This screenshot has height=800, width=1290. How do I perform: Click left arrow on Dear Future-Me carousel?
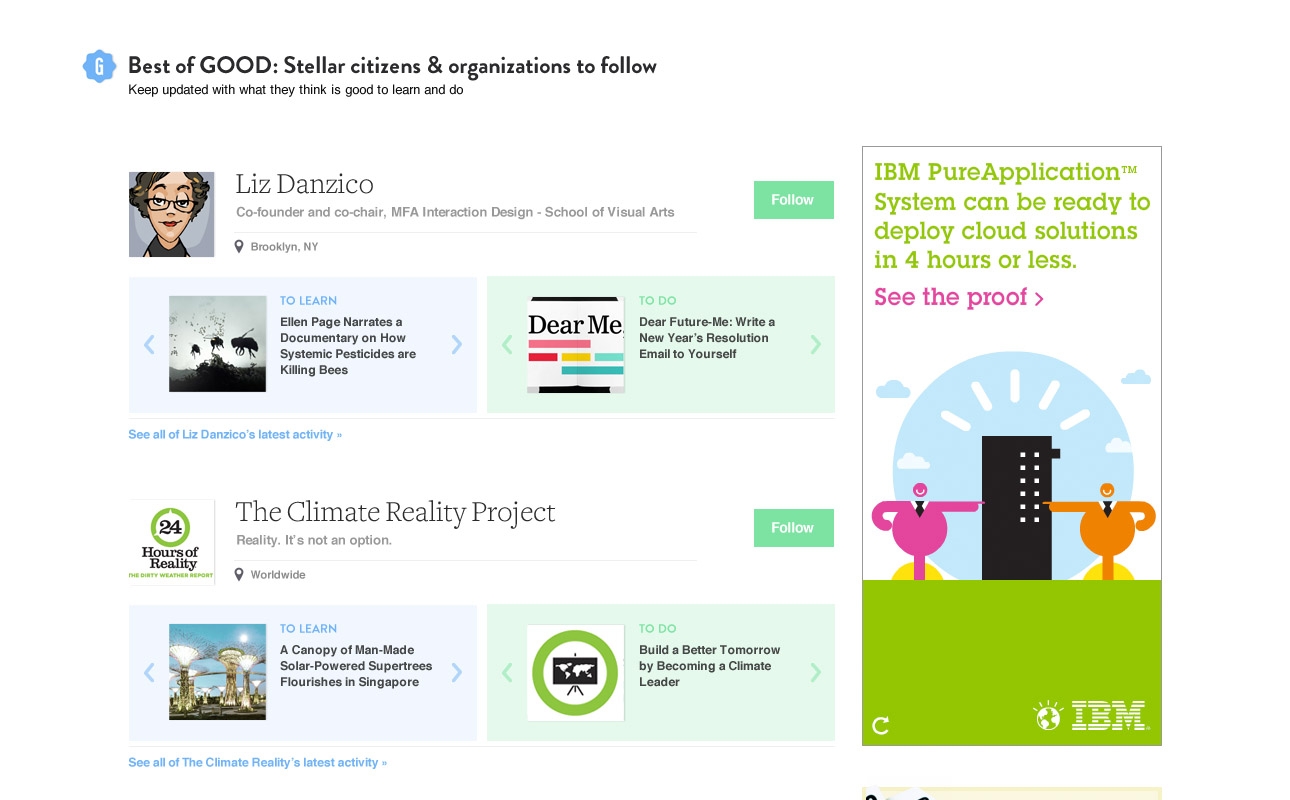point(507,344)
